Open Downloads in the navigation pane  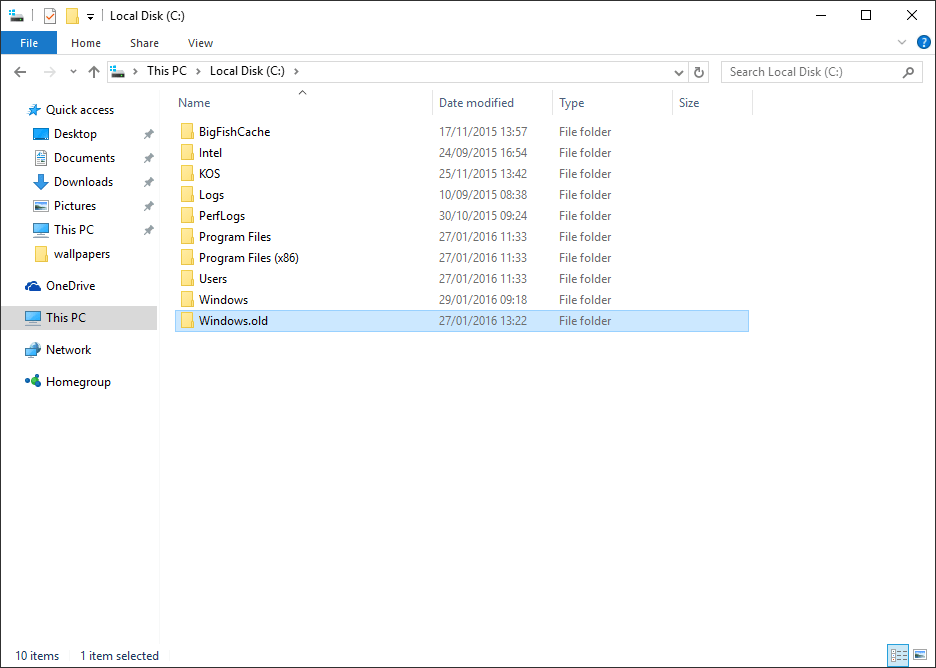(x=83, y=181)
